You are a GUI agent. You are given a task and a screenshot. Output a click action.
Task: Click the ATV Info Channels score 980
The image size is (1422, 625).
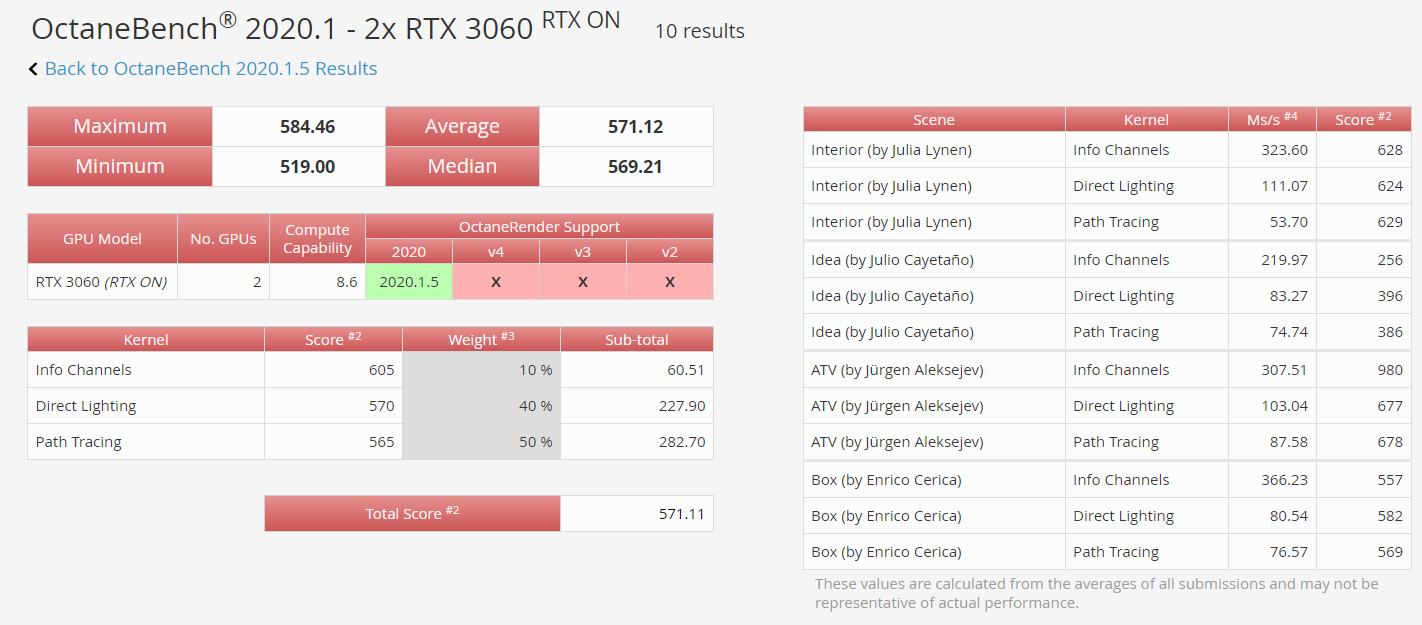point(1390,370)
